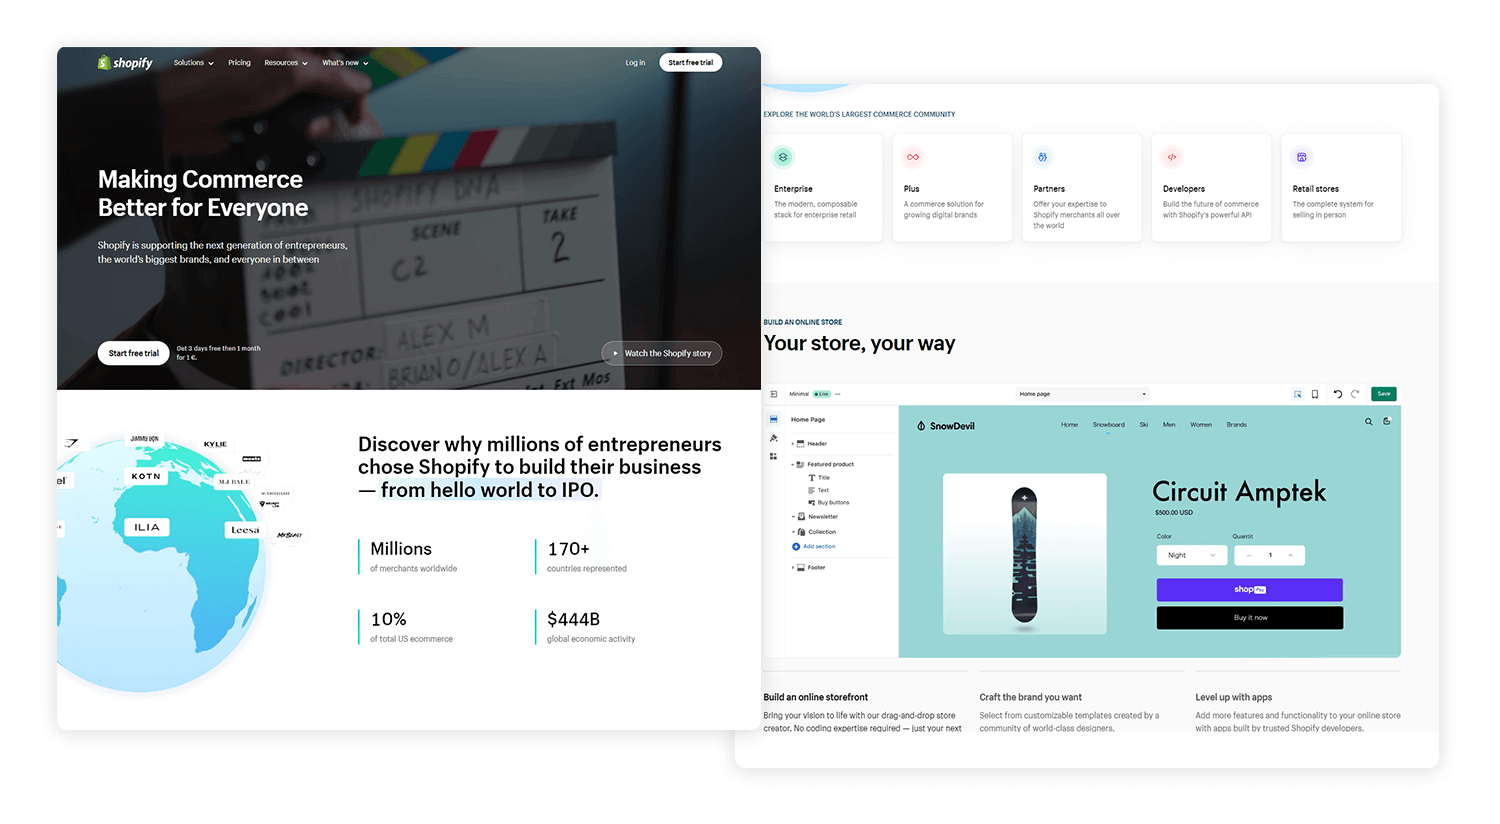Open the Solutions menu
The width and height of the screenshot is (1500, 824).
pos(193,63)
